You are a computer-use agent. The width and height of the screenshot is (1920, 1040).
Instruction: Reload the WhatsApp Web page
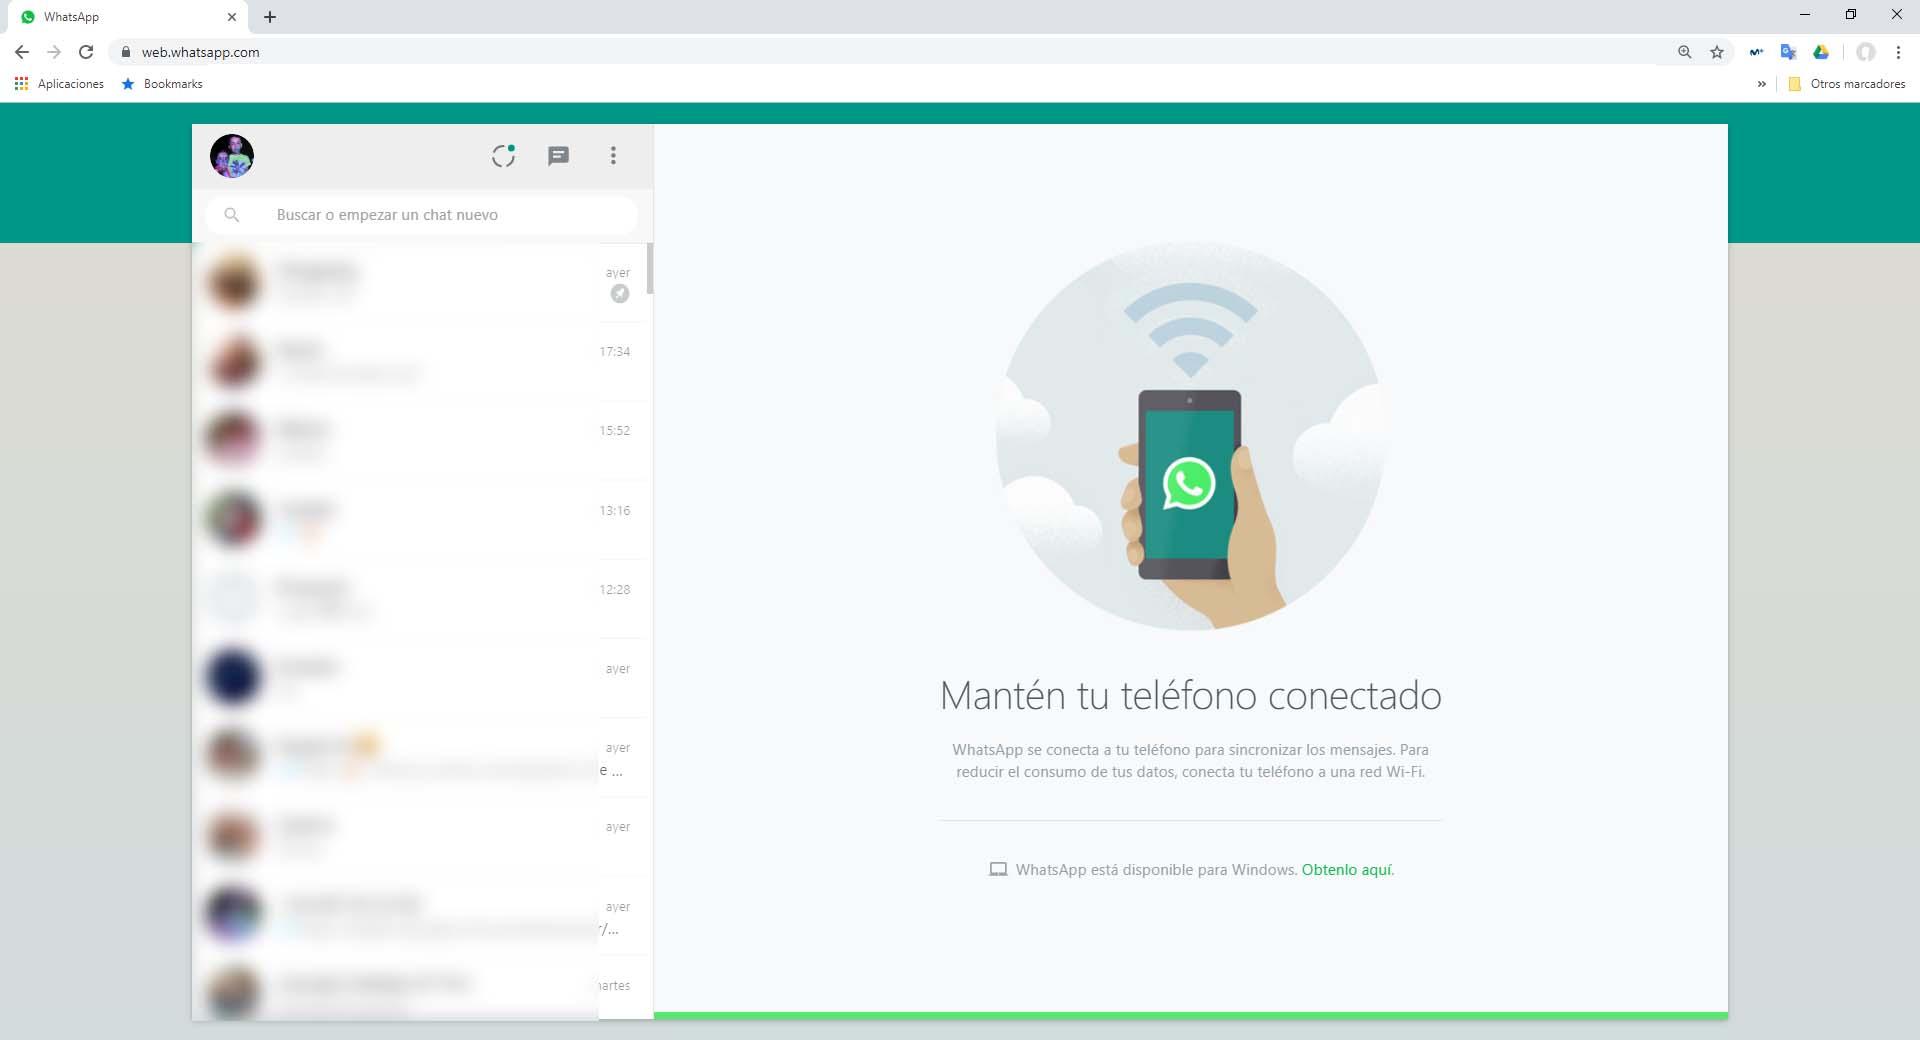click(87, 52)
